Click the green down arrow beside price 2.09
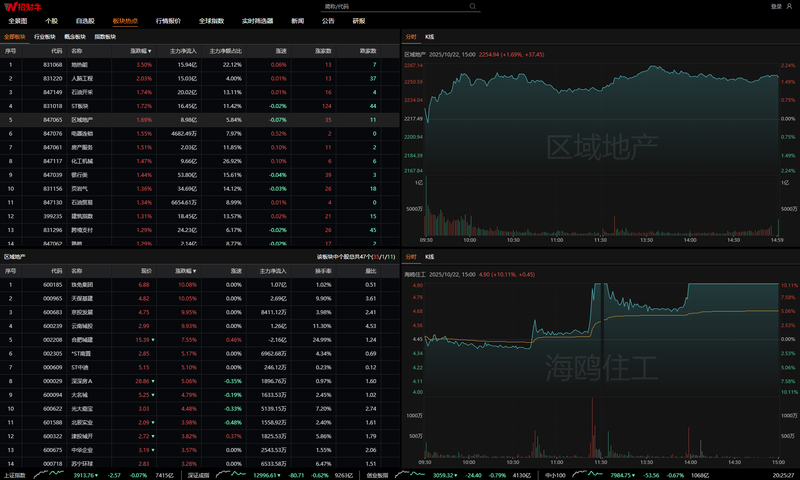 153,422
